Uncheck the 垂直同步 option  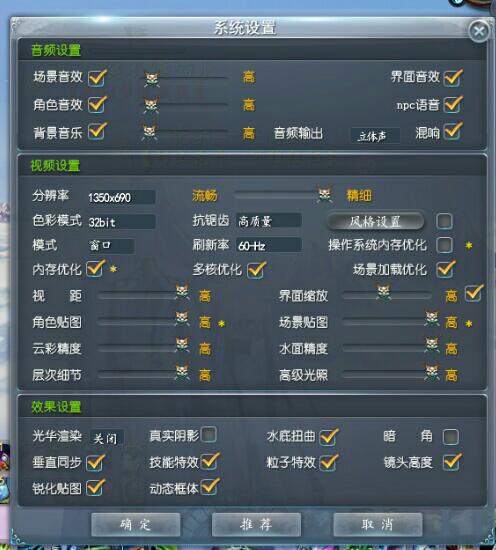click(x=95, y=462)
